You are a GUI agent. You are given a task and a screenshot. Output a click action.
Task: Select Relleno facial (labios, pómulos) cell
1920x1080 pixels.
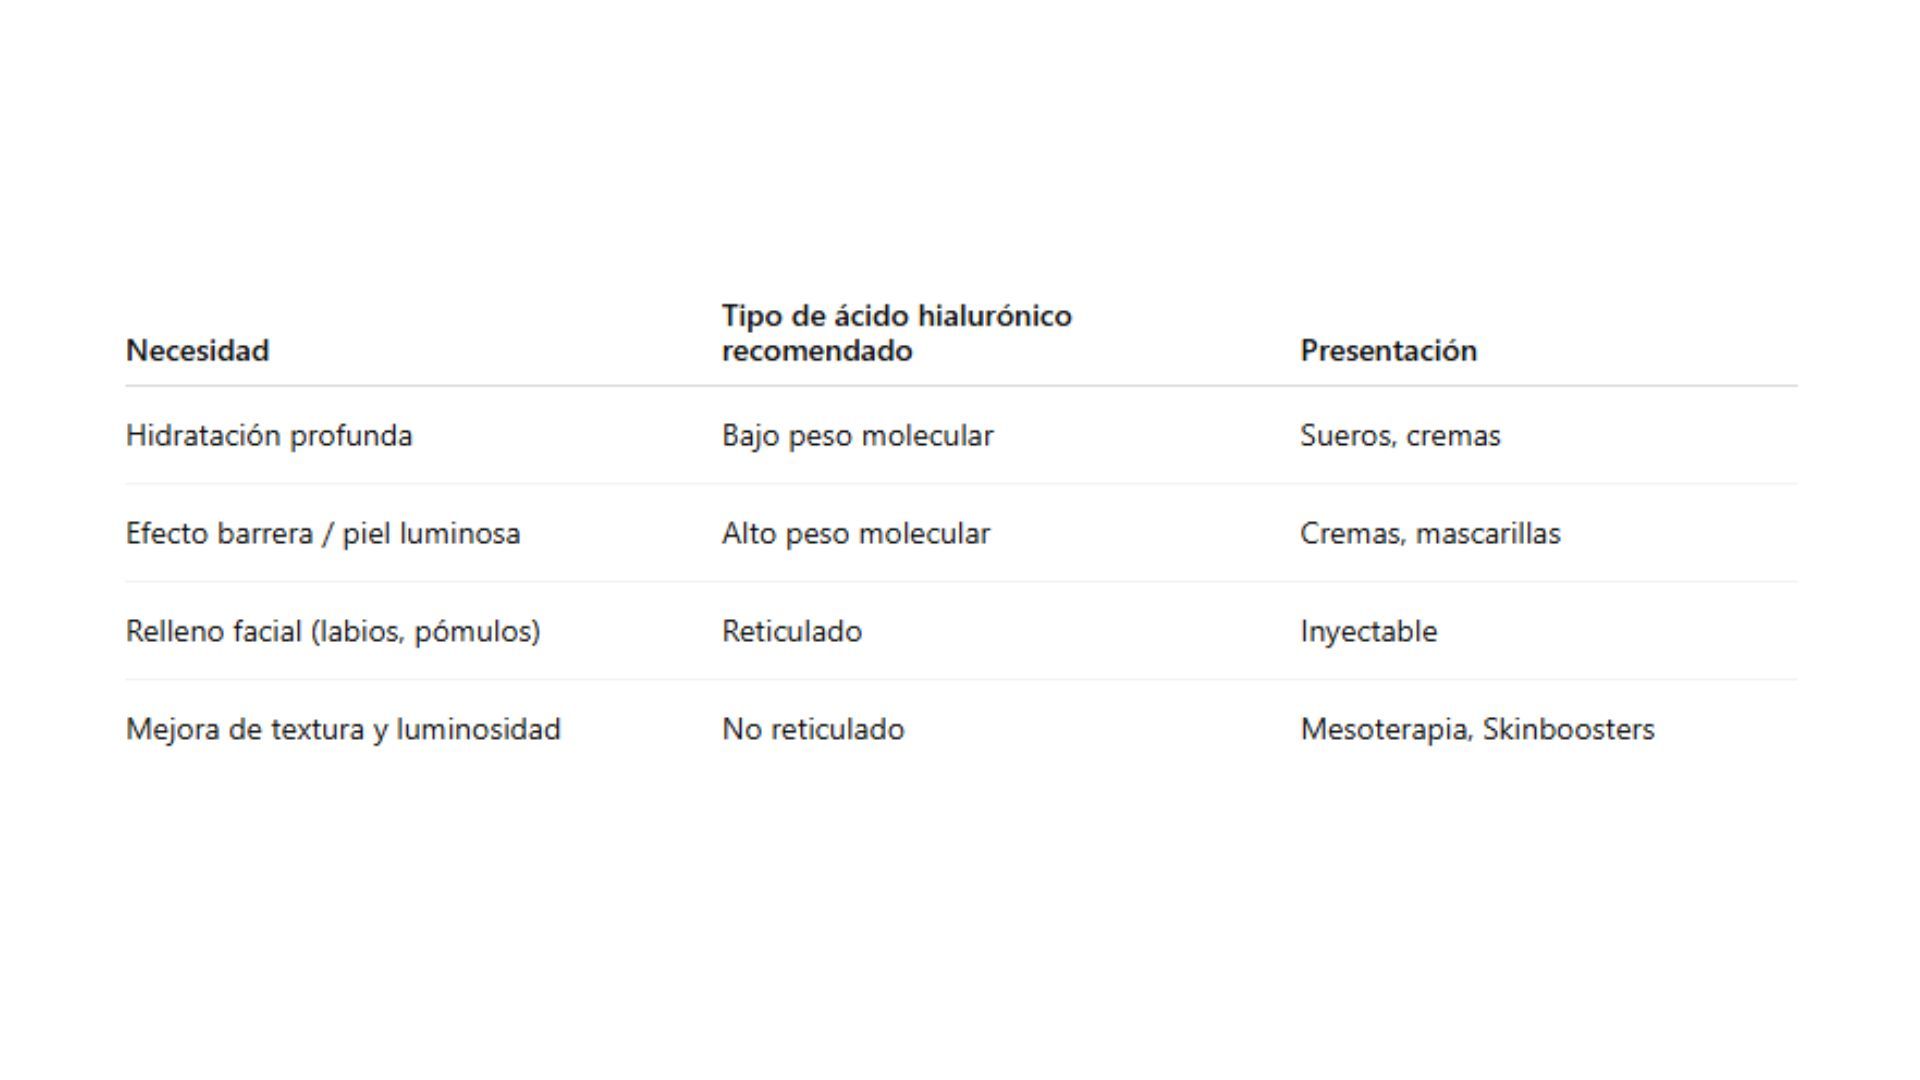point(333,632)
